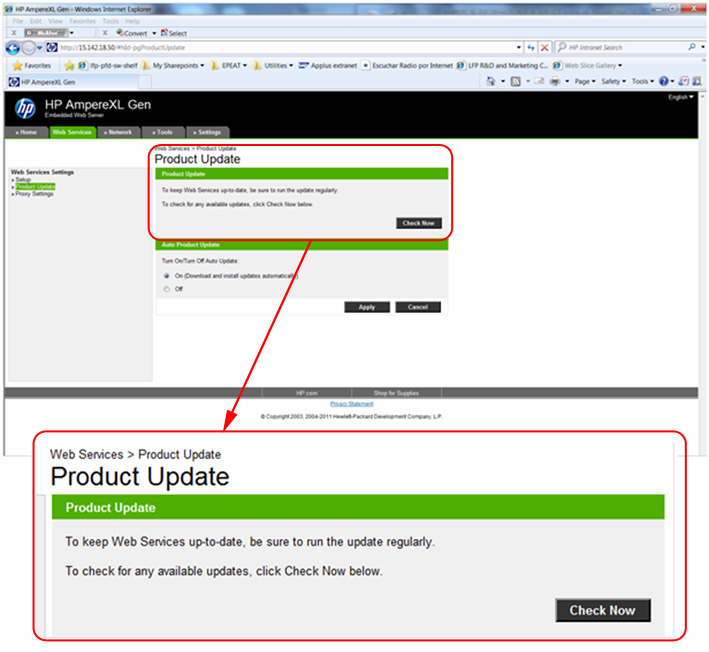The width and height of the screenshot is (709, 652).
Task: Switch to the Network tab
Action: tap(118, 132)
